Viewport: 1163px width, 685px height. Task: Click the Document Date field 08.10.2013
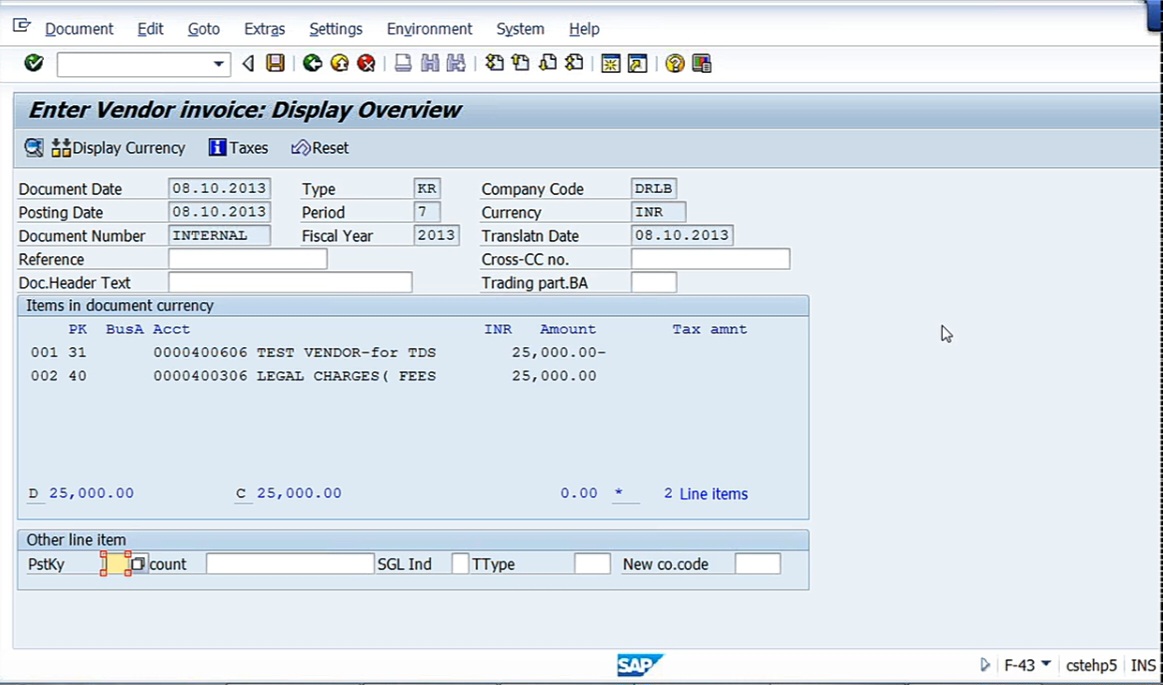219,188
